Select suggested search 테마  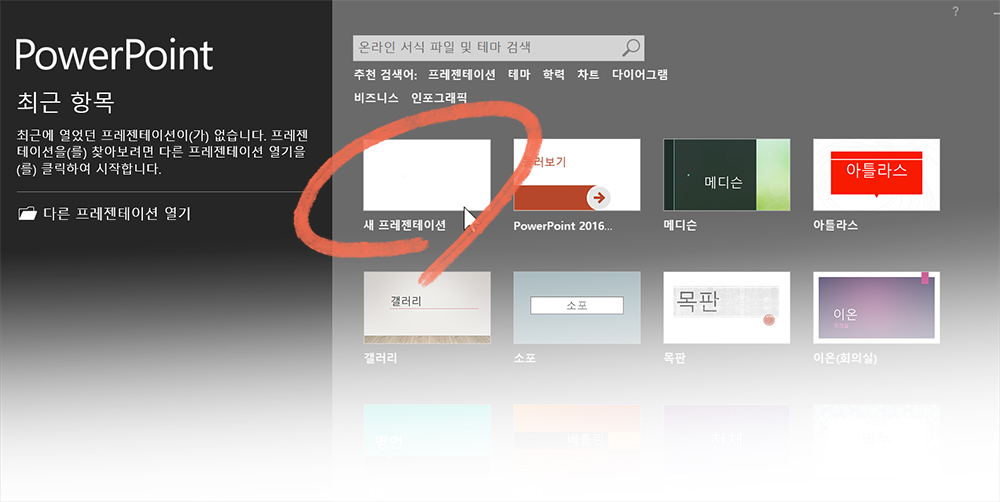tap(519, 75)
